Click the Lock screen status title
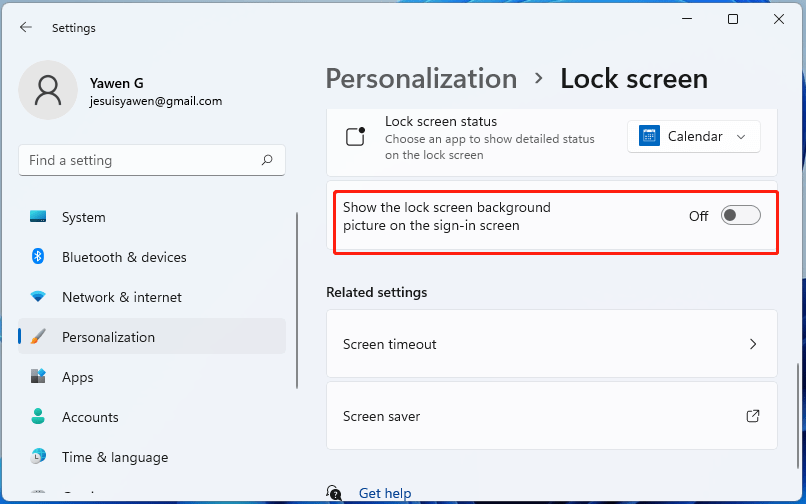 [x=441, y=121]
